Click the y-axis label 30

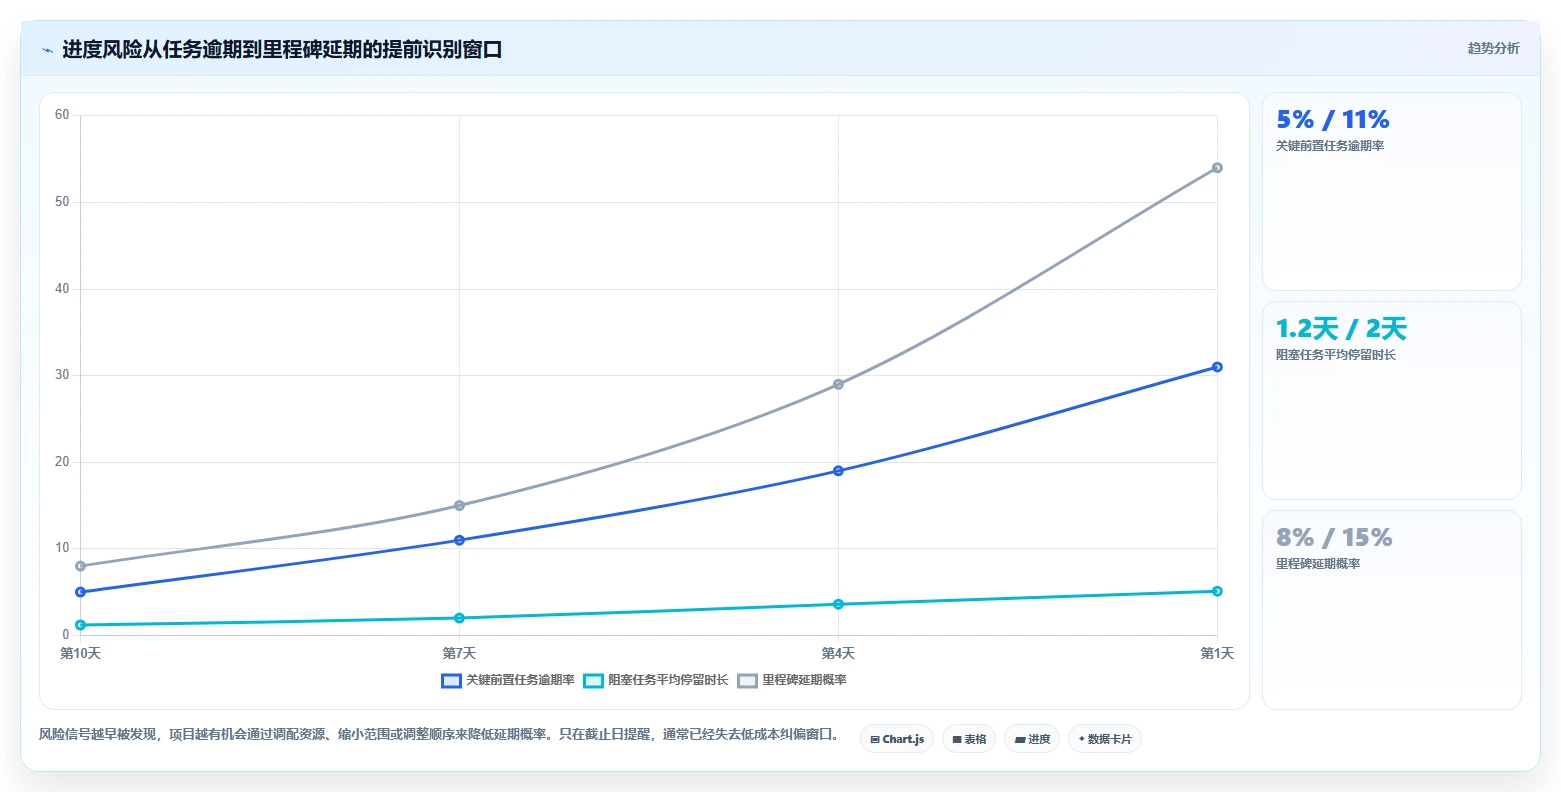pyautogui.click(x=62, y=375)
